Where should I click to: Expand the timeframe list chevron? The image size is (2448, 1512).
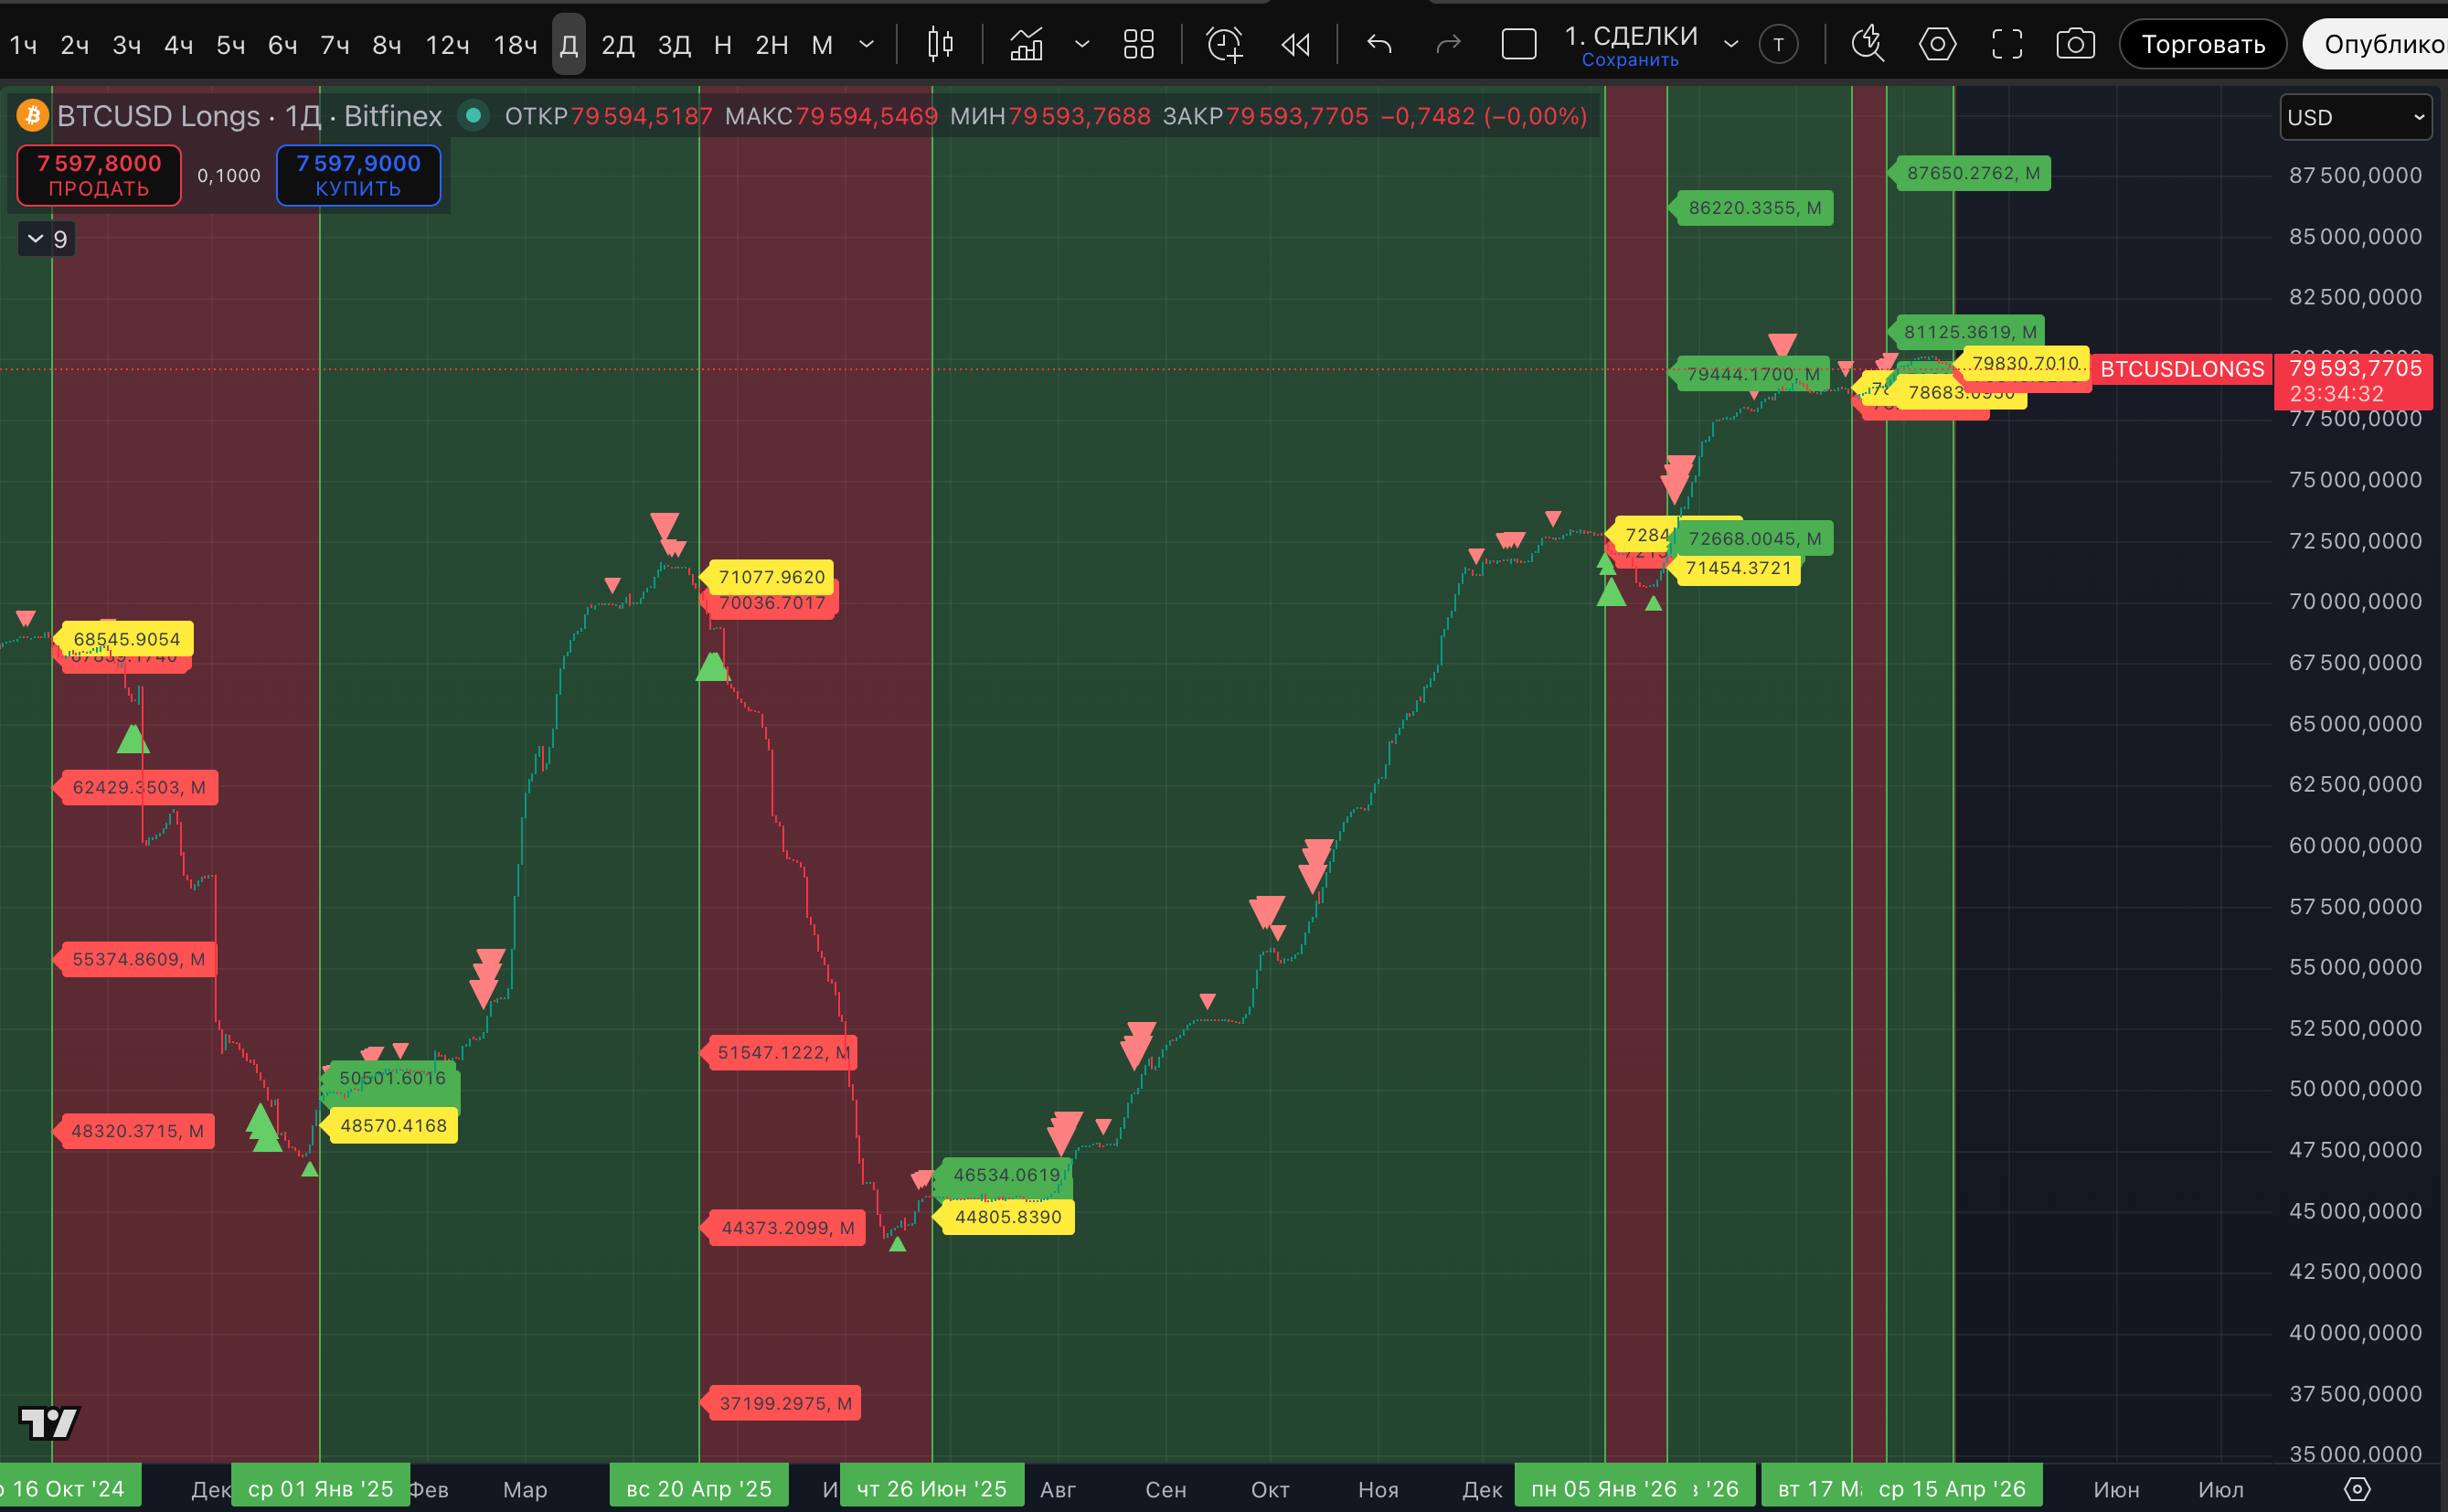pos(867,44)
